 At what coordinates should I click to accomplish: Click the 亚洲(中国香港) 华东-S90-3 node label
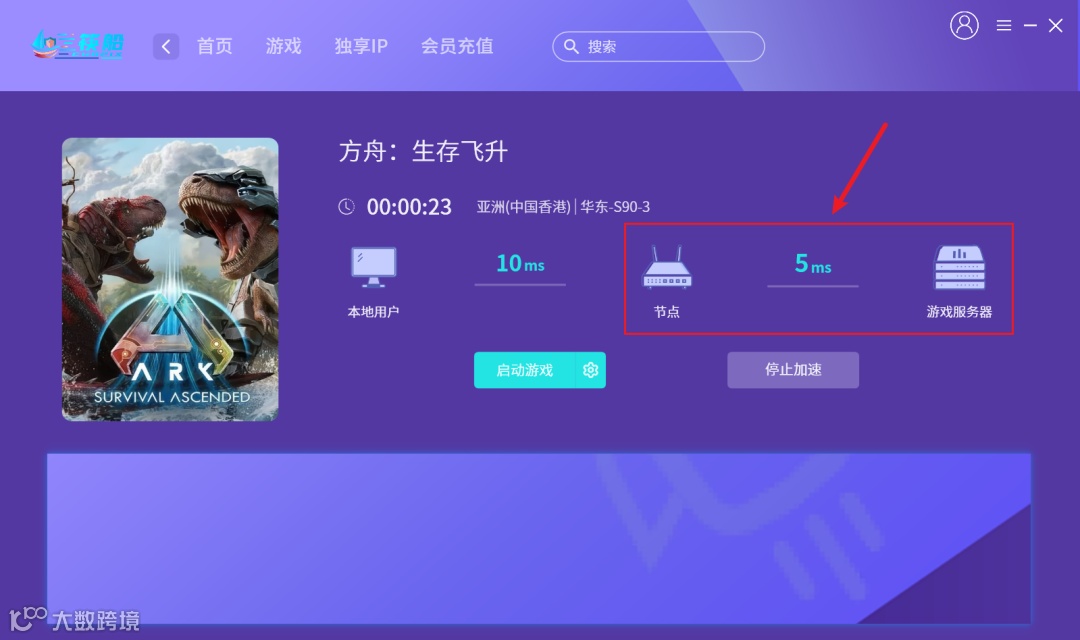tap(563, 207)
